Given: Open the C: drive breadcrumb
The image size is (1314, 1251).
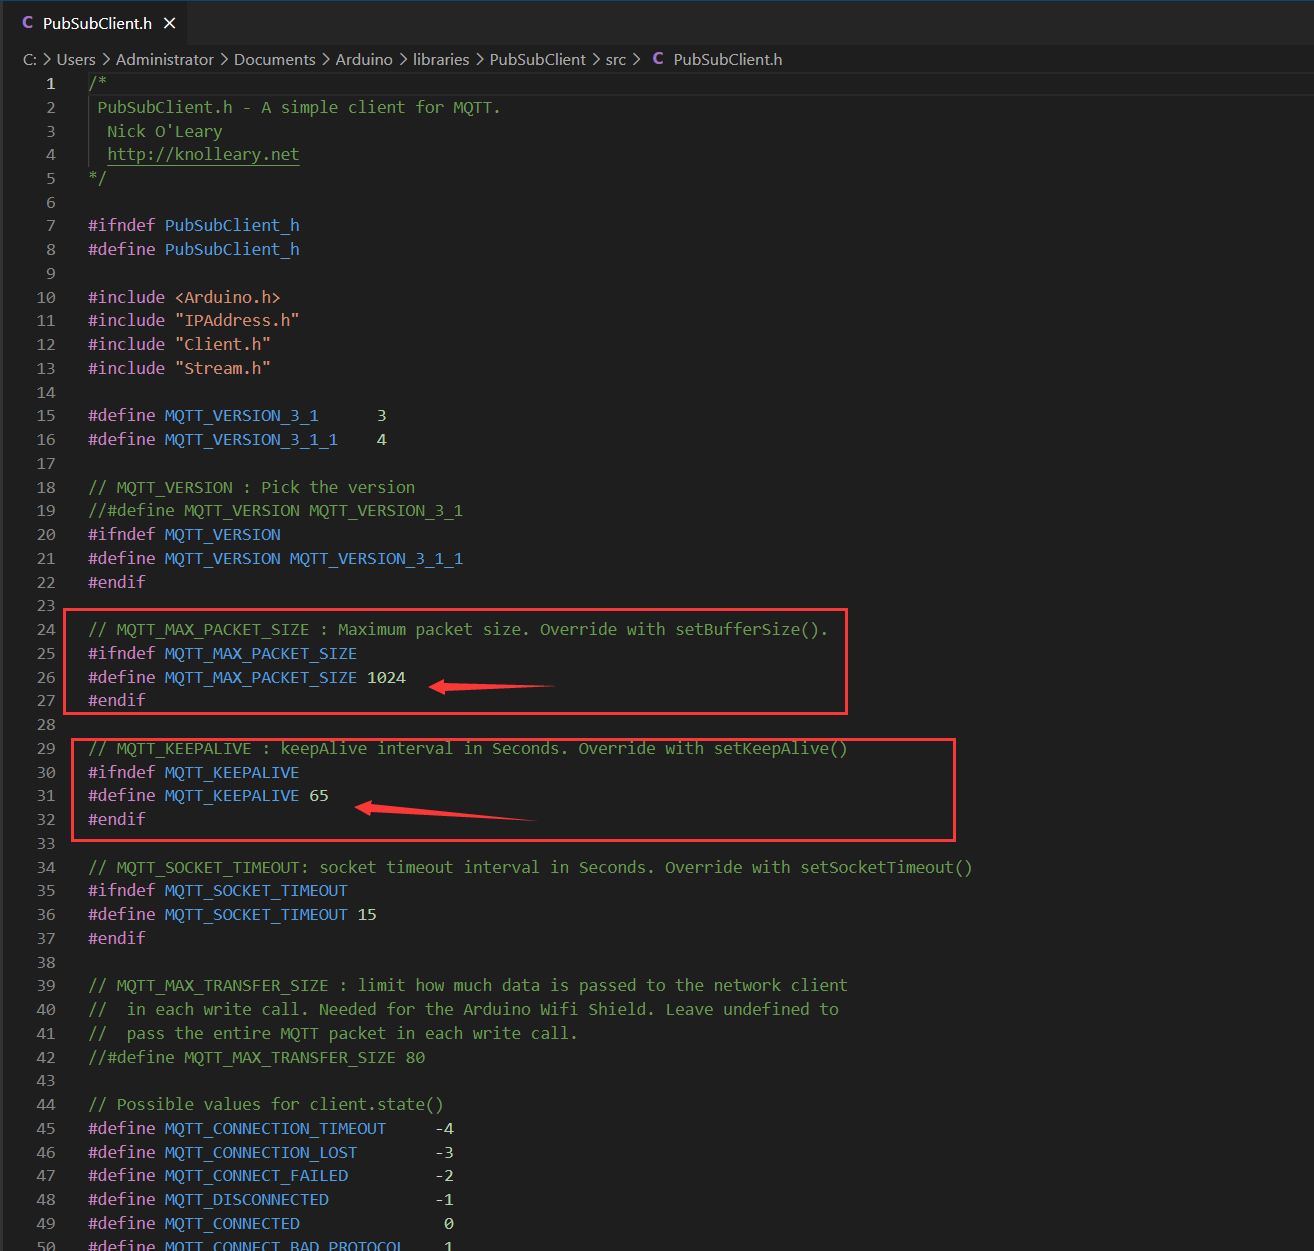Looking at the screenshot, I should 30,59.
